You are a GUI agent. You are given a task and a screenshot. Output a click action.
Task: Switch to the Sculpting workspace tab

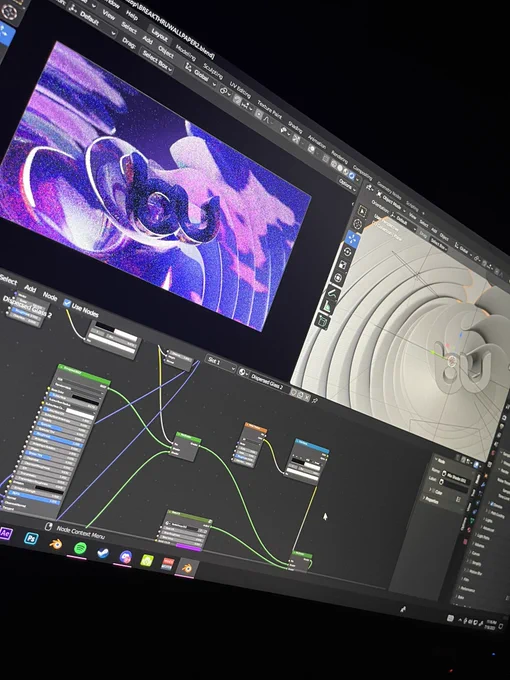pyautogui.click(x=212, y=71)
